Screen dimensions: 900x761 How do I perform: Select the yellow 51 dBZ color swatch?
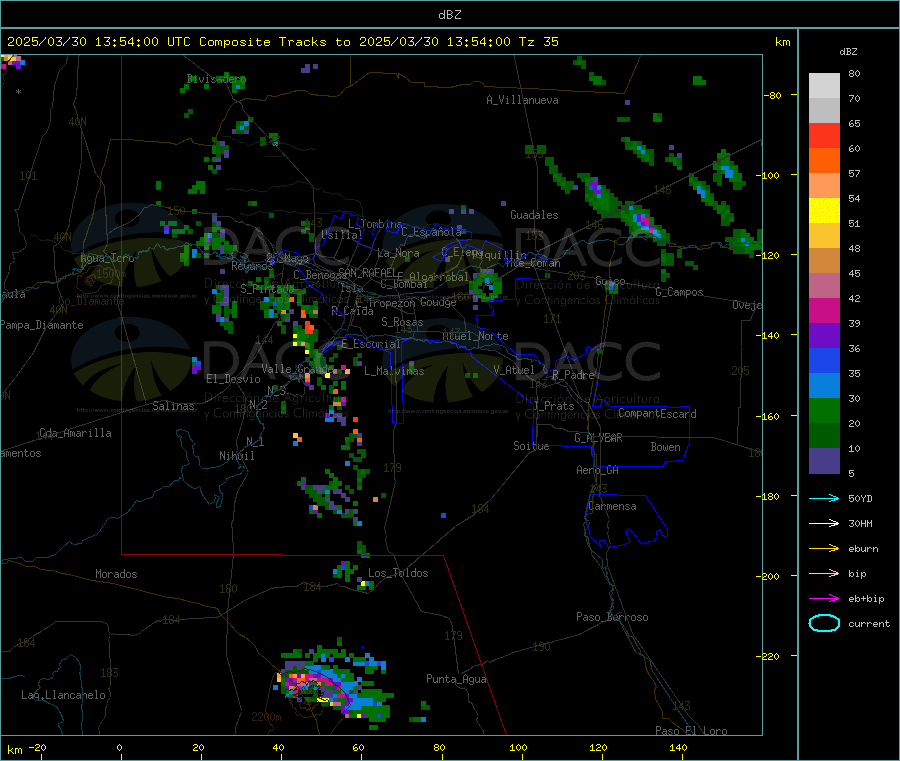tap(824, 211)
